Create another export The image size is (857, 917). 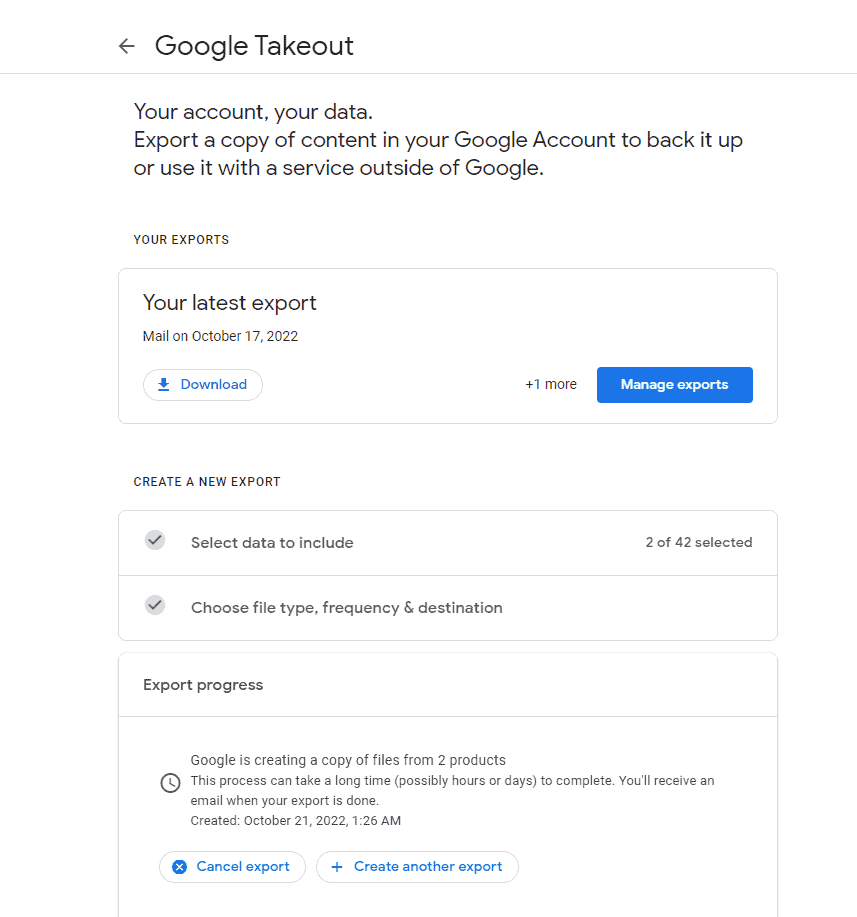click(x=417, y=867)
